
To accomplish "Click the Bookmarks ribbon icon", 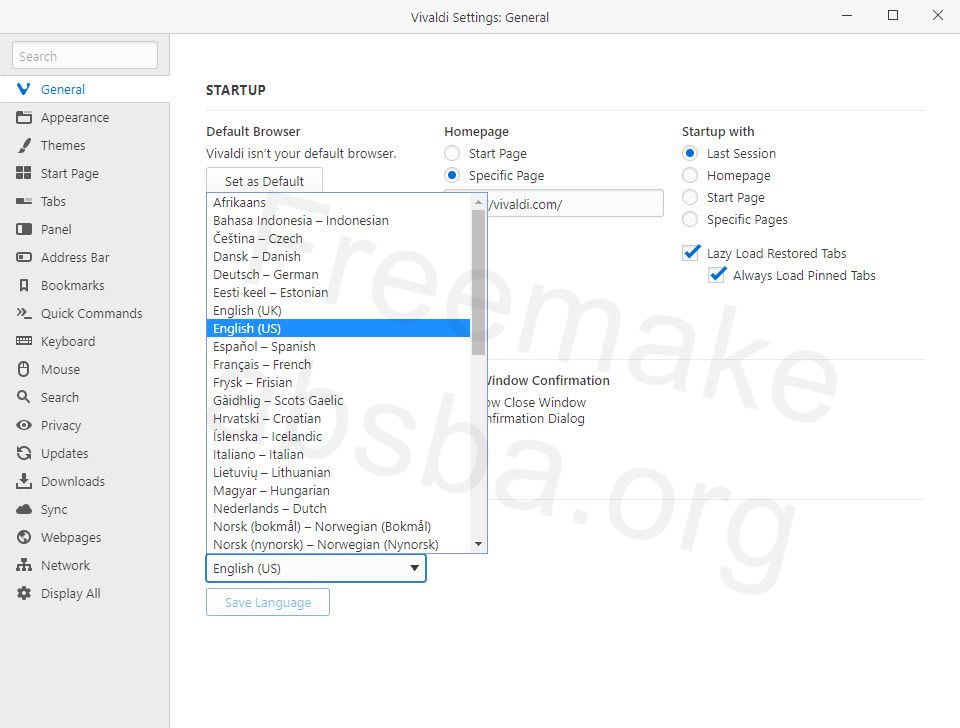I will tap(24, 285).
